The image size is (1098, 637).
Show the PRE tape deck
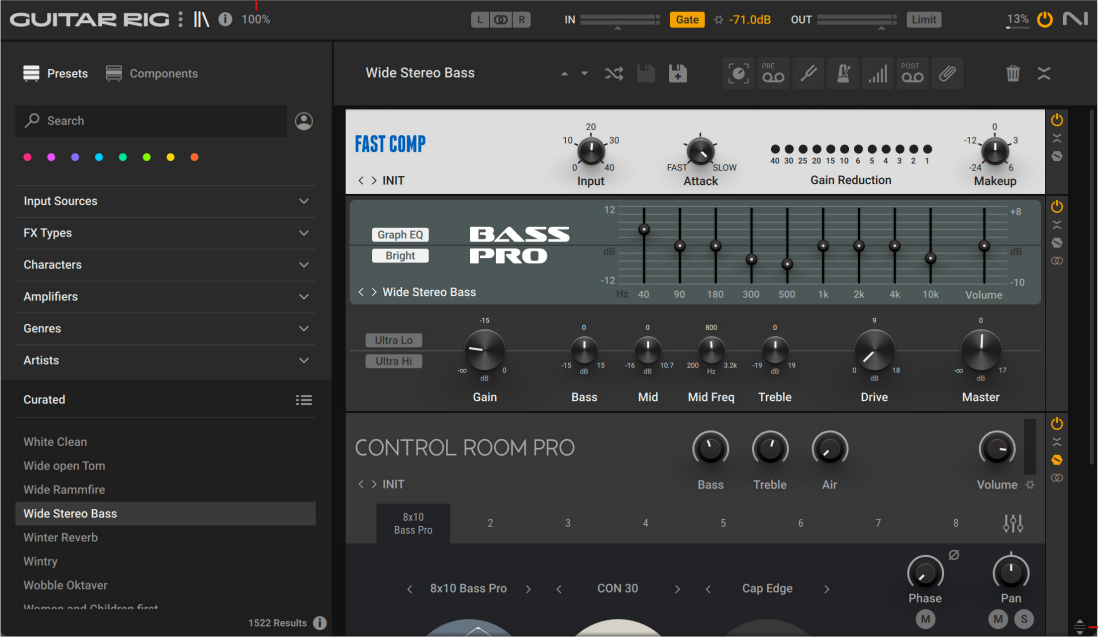[x=773, y=74]
